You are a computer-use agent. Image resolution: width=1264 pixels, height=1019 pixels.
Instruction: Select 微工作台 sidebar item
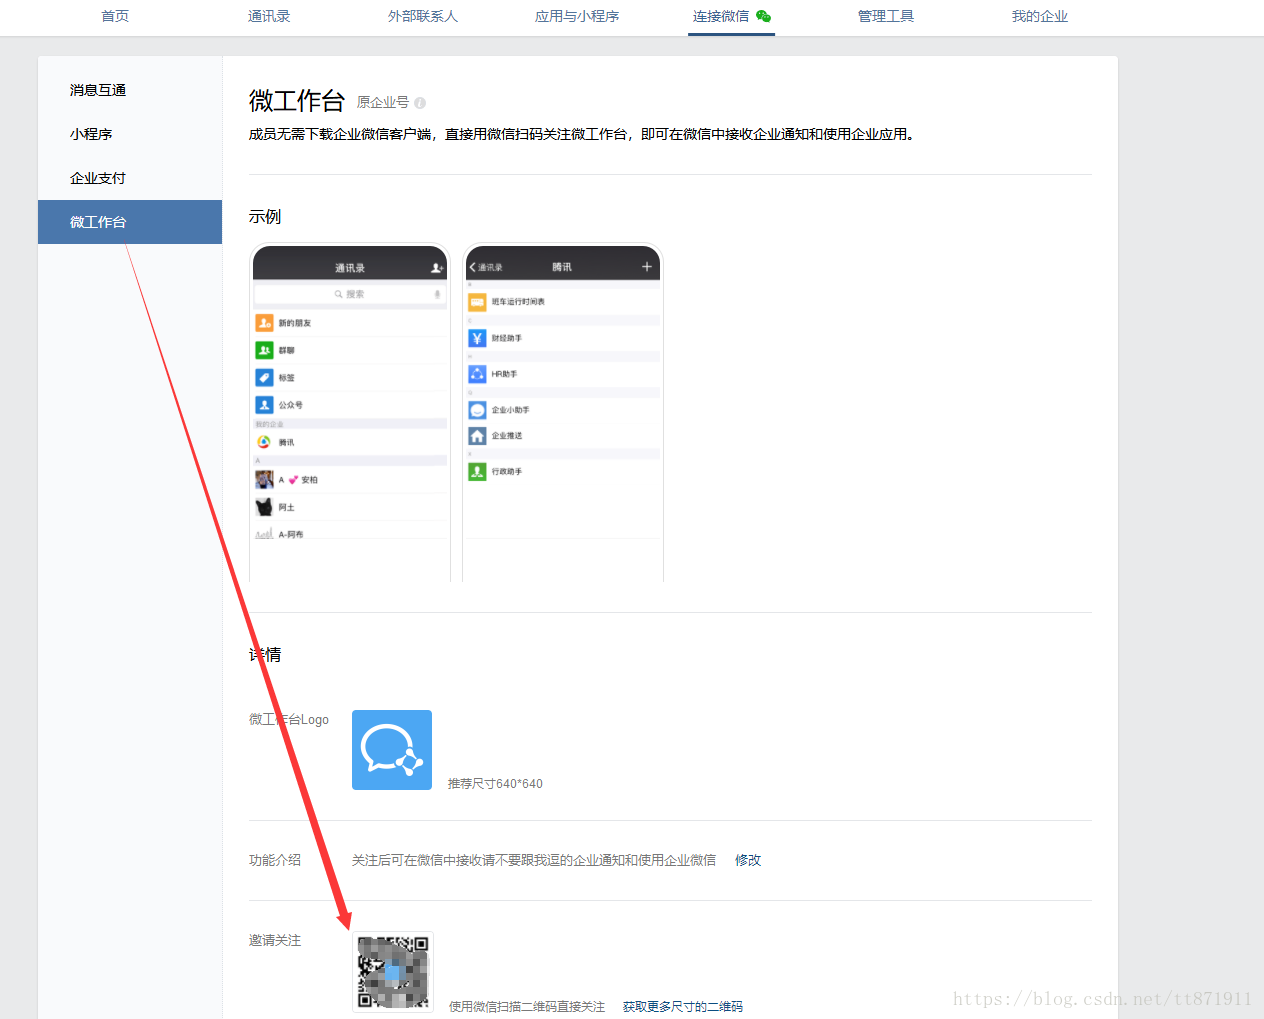130,222
